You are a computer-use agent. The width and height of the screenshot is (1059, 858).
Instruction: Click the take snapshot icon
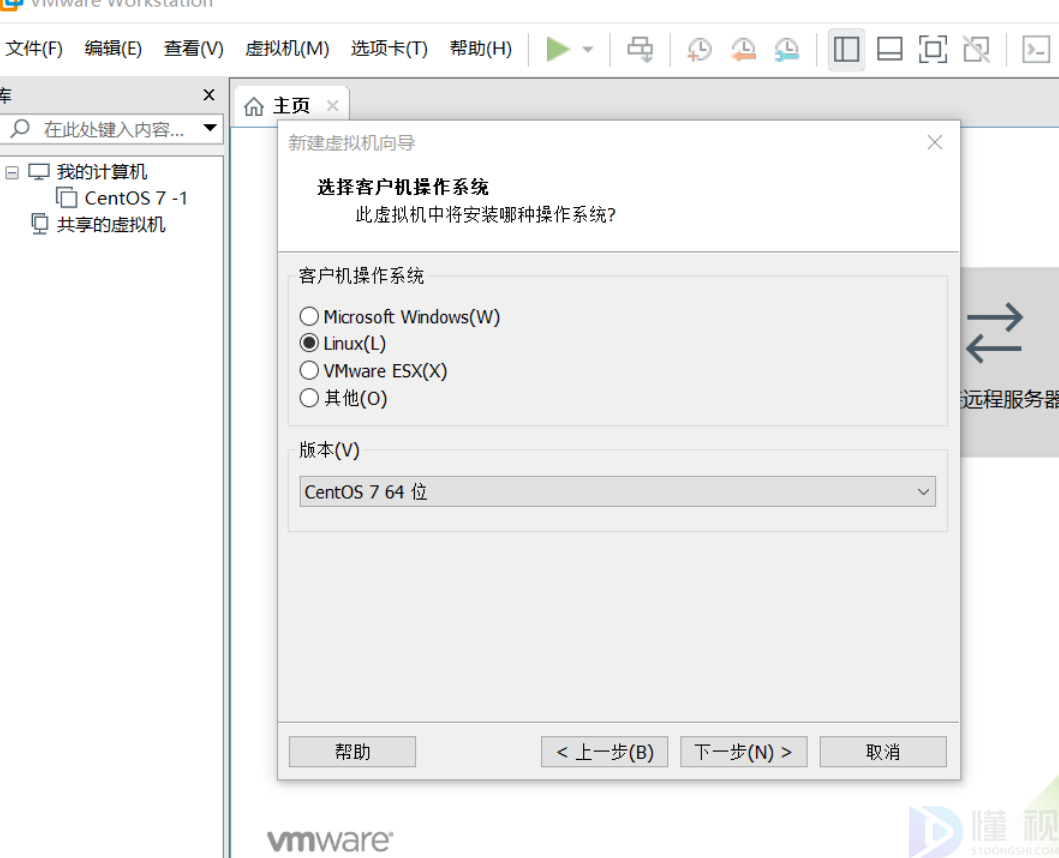(699, 49)
